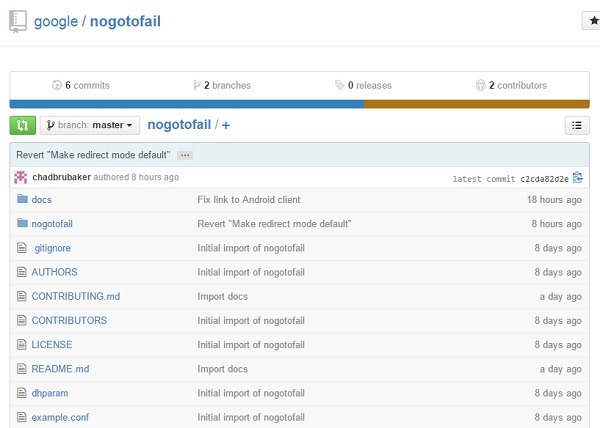Click the 'a day ago' timestamp for README.md
The image size is (600, 428).
point(561,369)
